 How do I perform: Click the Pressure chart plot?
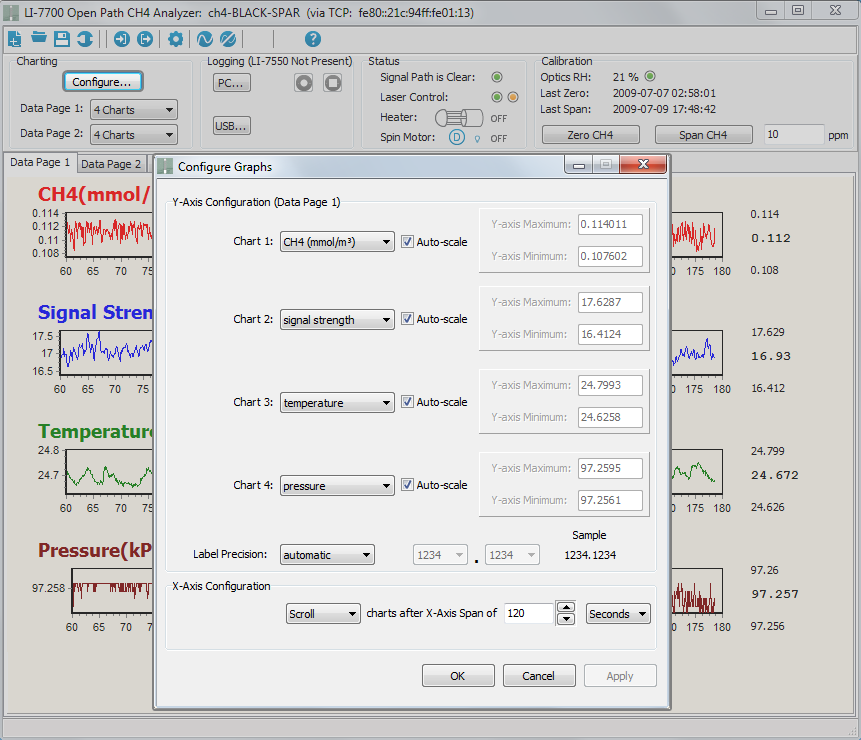point(112,591)
